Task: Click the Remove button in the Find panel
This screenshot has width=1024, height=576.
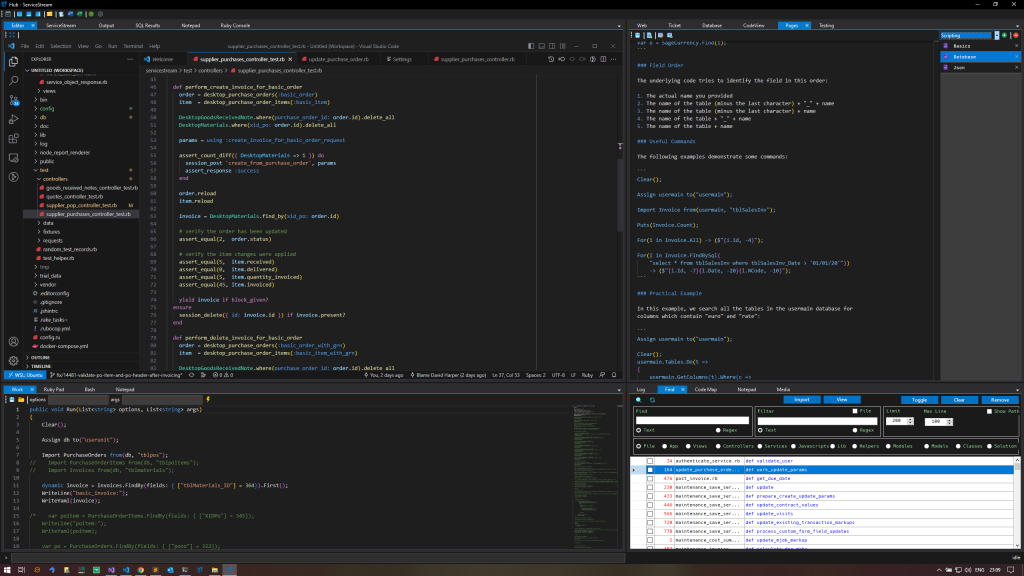Action: coord(1000,400)
